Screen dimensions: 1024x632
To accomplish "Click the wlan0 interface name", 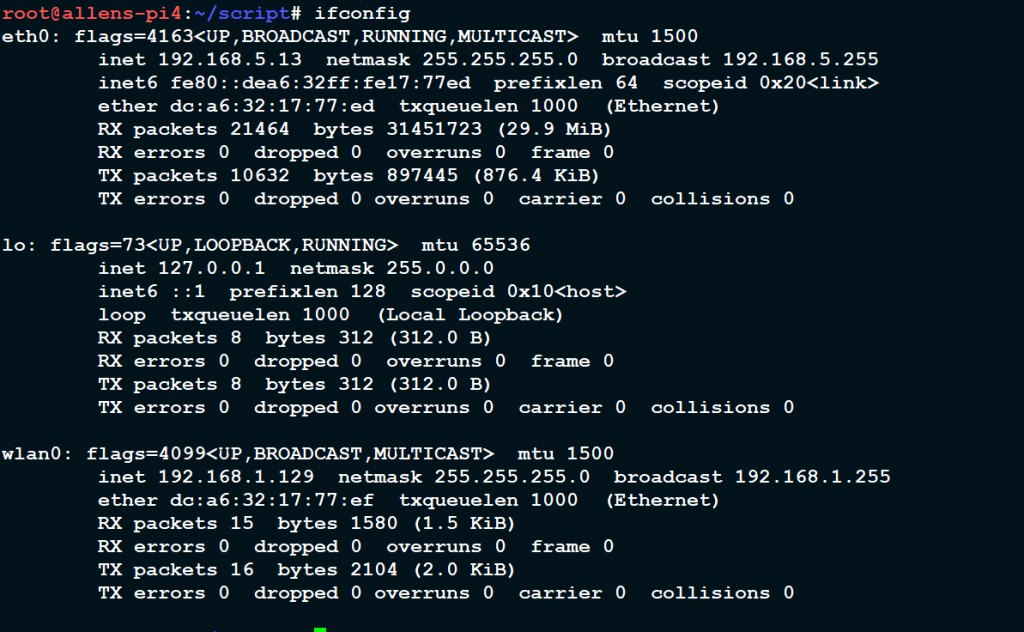I will click(x=31, y=454).
